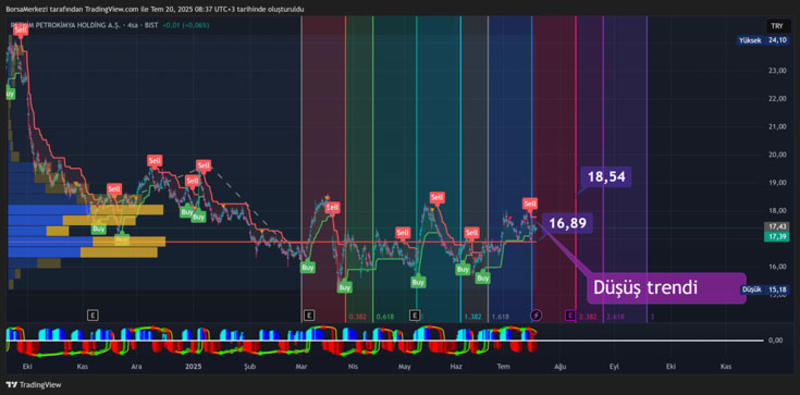This screenshot has height=395, width=800.
Task: Click the purple lightning event marker
Action: 536,315
